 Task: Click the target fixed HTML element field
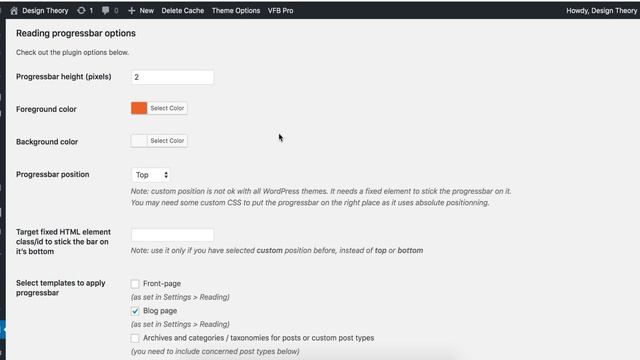pyautogui.click(x=172, y=235)
